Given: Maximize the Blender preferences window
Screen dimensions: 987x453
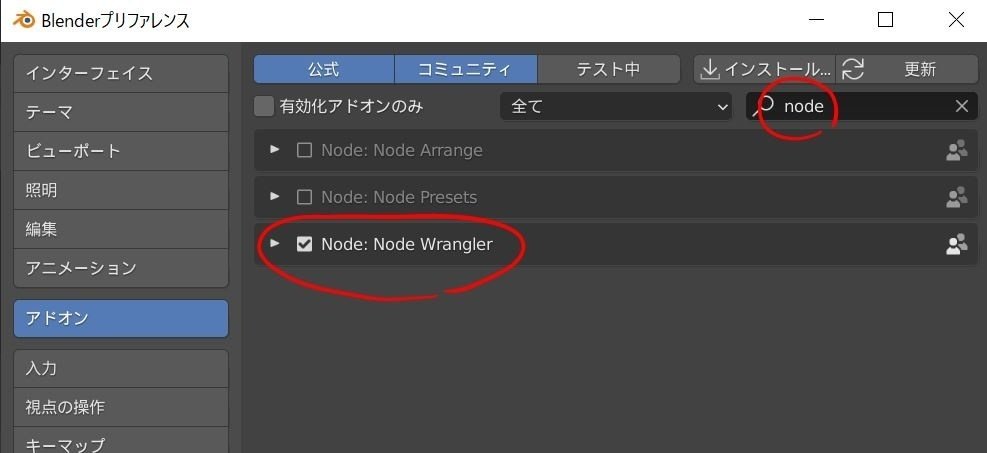Looking at the screenshot, I should point(886,20).
